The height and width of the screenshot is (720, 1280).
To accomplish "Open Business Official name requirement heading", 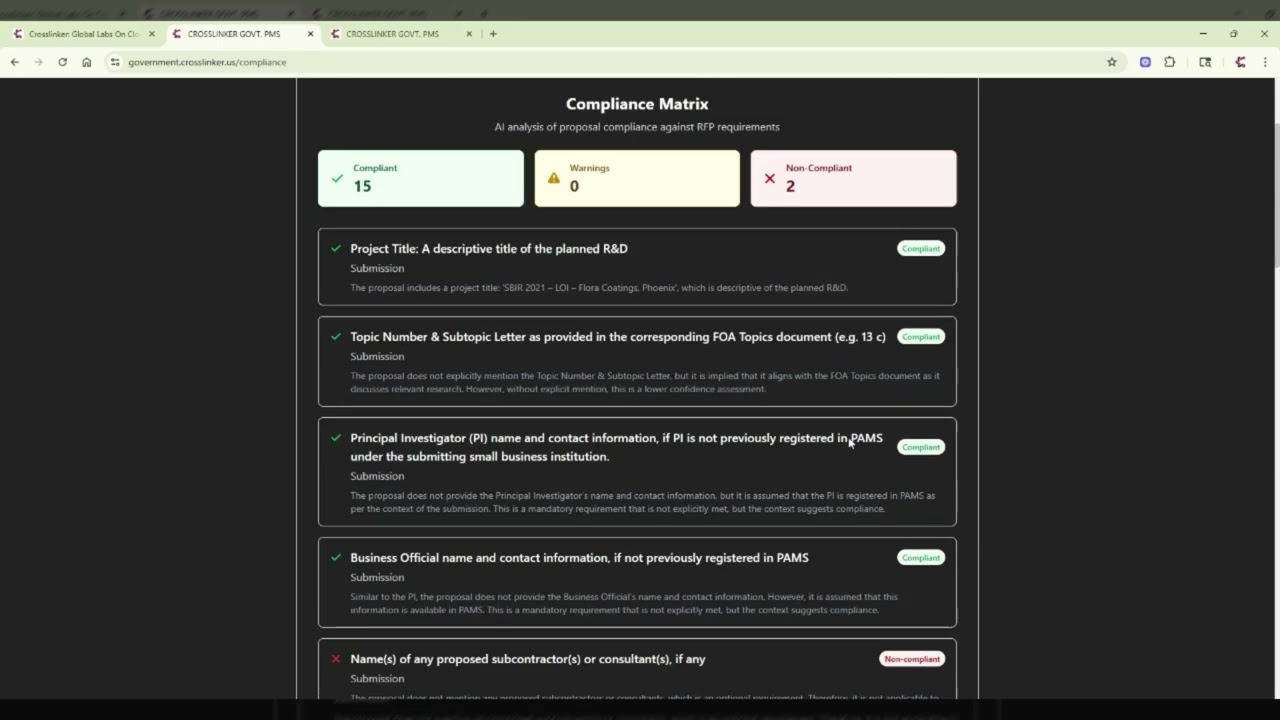I will click(579, 558).
